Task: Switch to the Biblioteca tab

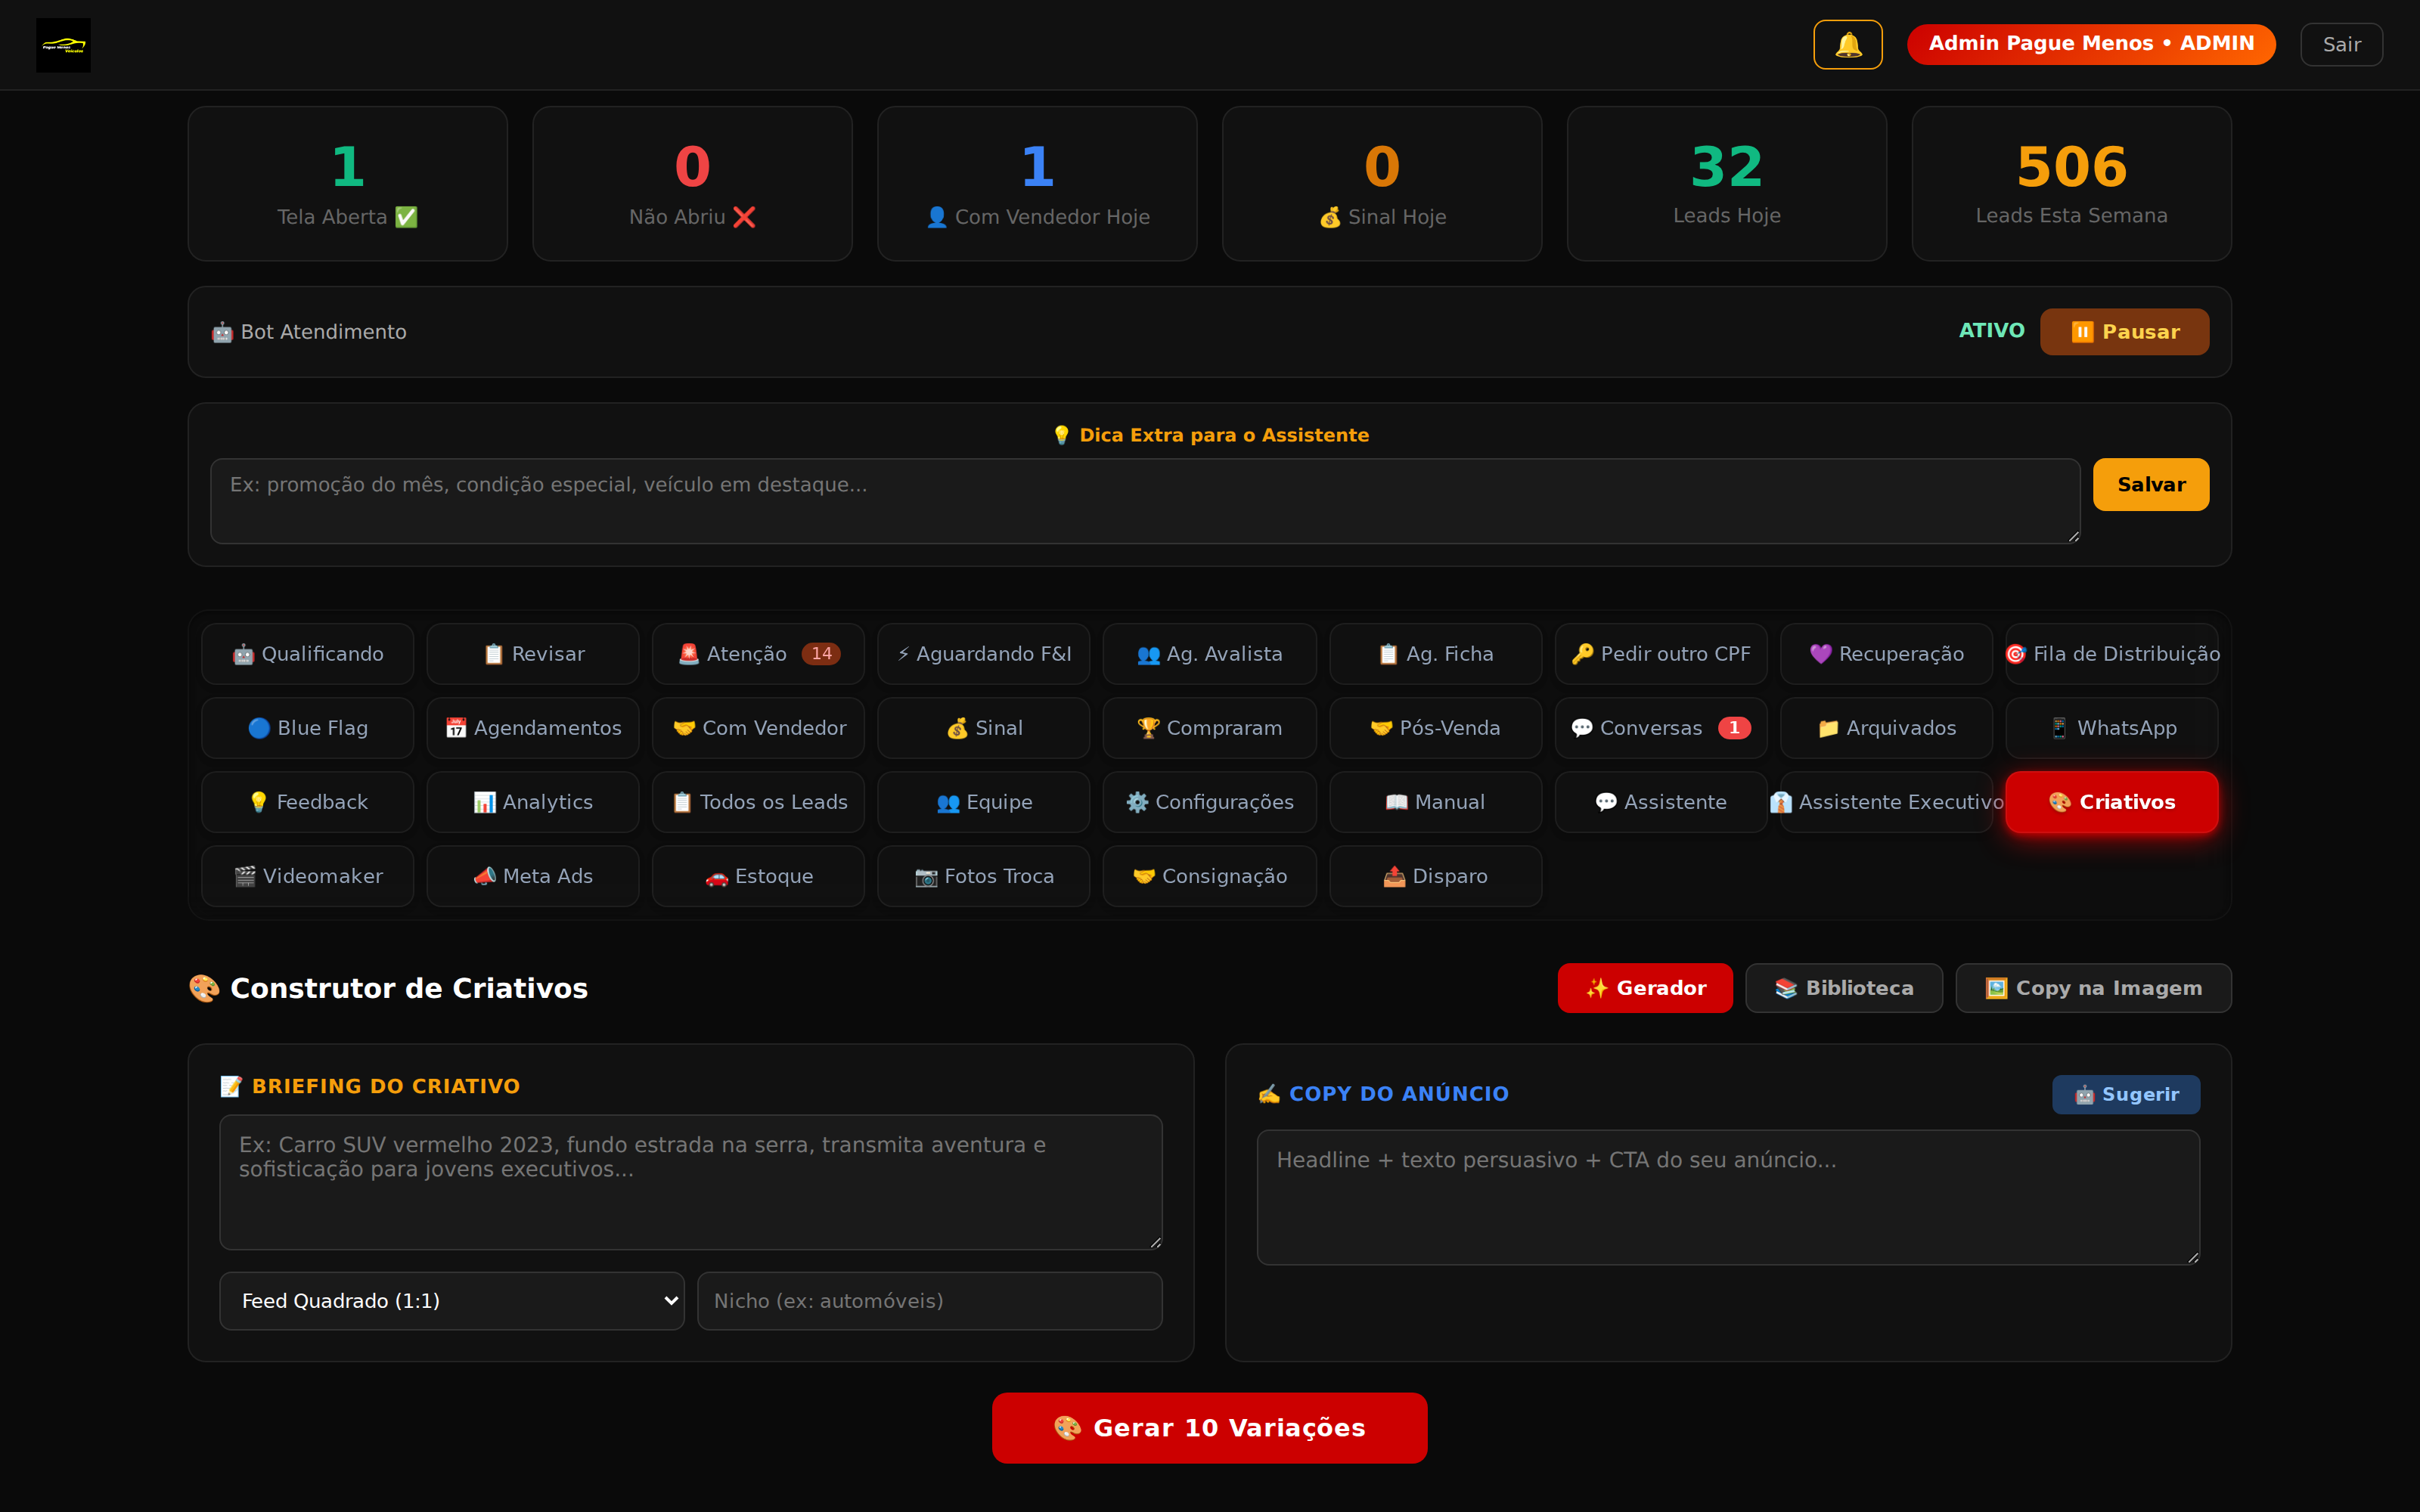Action: coord(1844,988)
